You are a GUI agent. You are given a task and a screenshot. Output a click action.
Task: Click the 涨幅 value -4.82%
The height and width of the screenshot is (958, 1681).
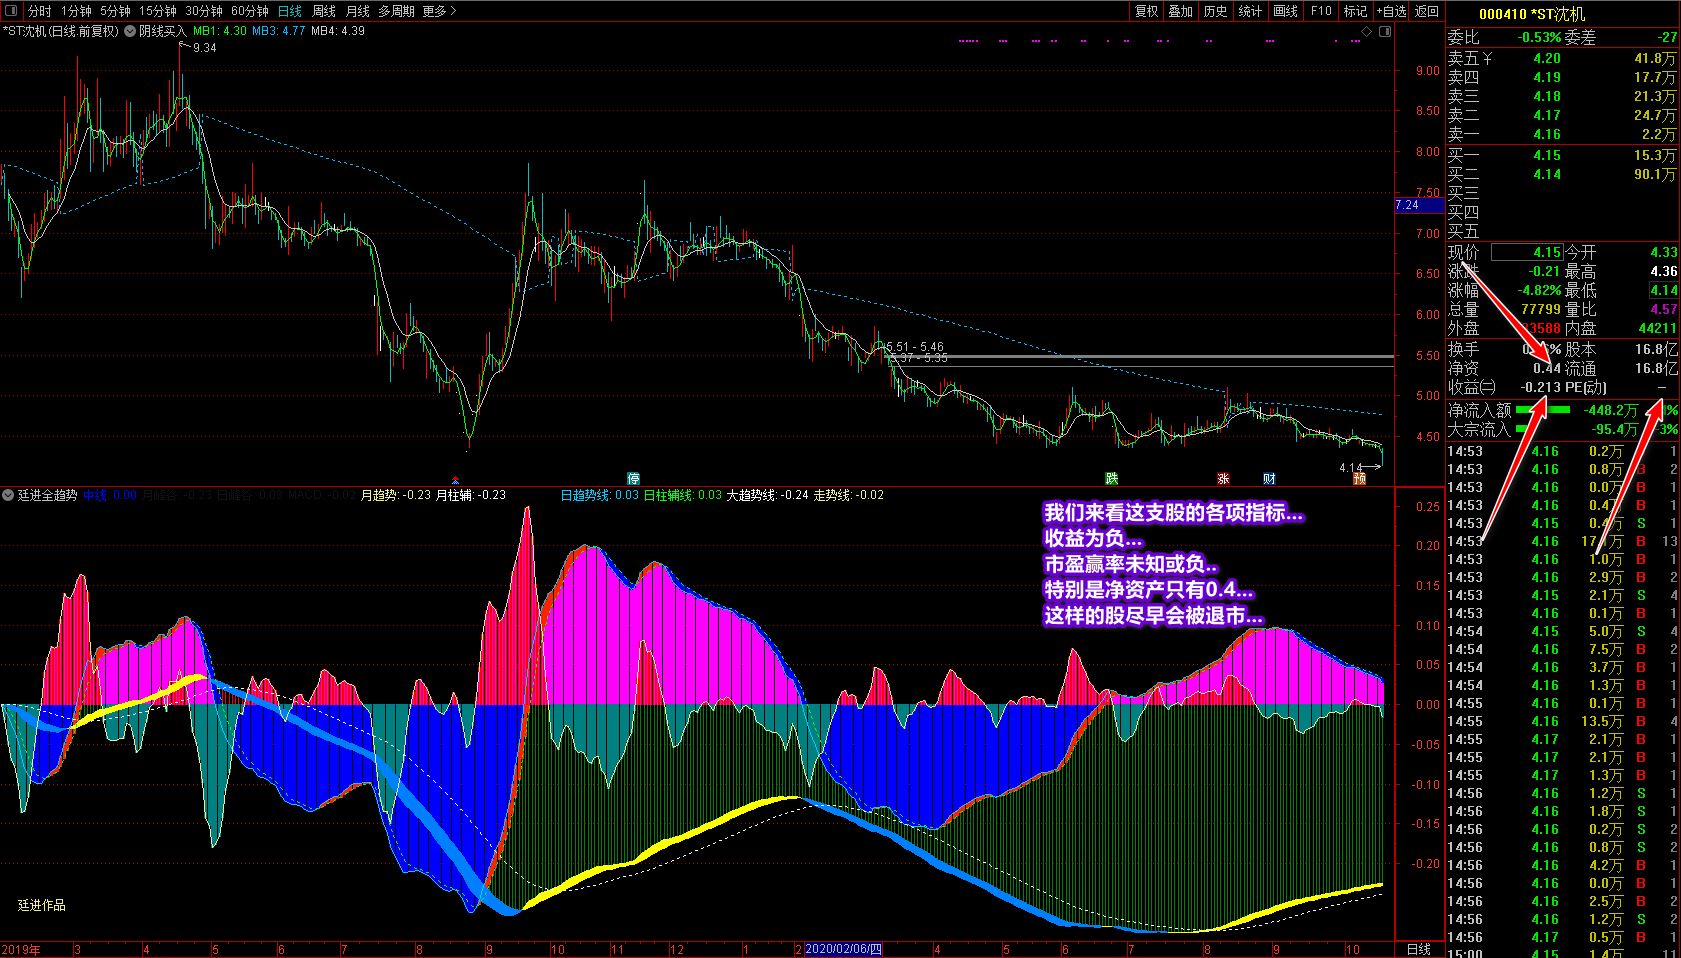tap(1539, 290)
